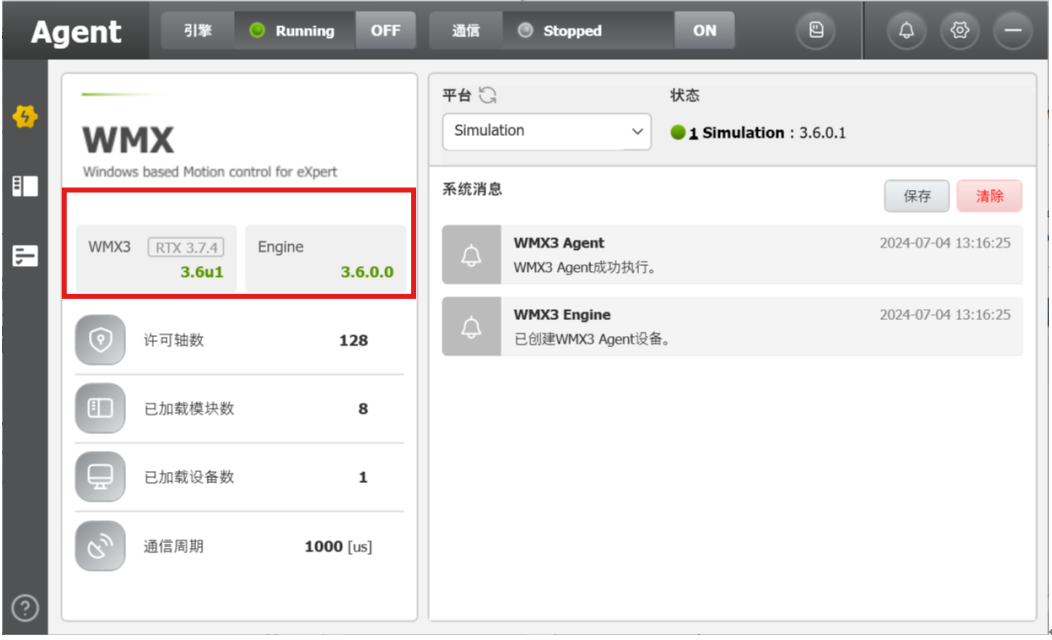
Task: Open settings gear in top bar
Action: click(959, 30)
